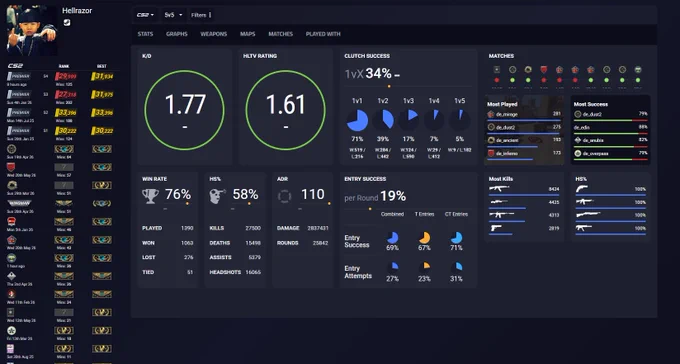The width and height of the screenshot is (680, 364).
Task: Switch to the STATS tab
Action: tap(145, 34)
